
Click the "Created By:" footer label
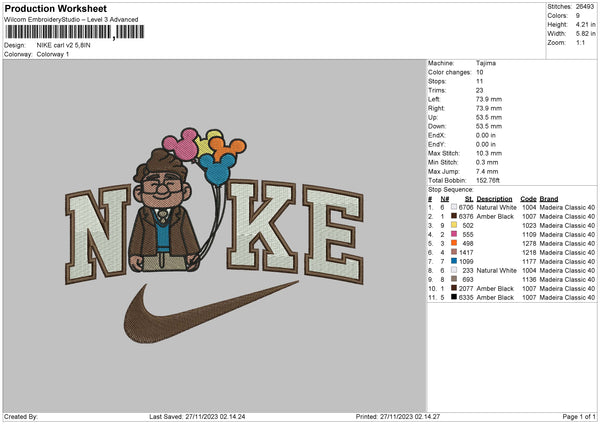[21, 416]
